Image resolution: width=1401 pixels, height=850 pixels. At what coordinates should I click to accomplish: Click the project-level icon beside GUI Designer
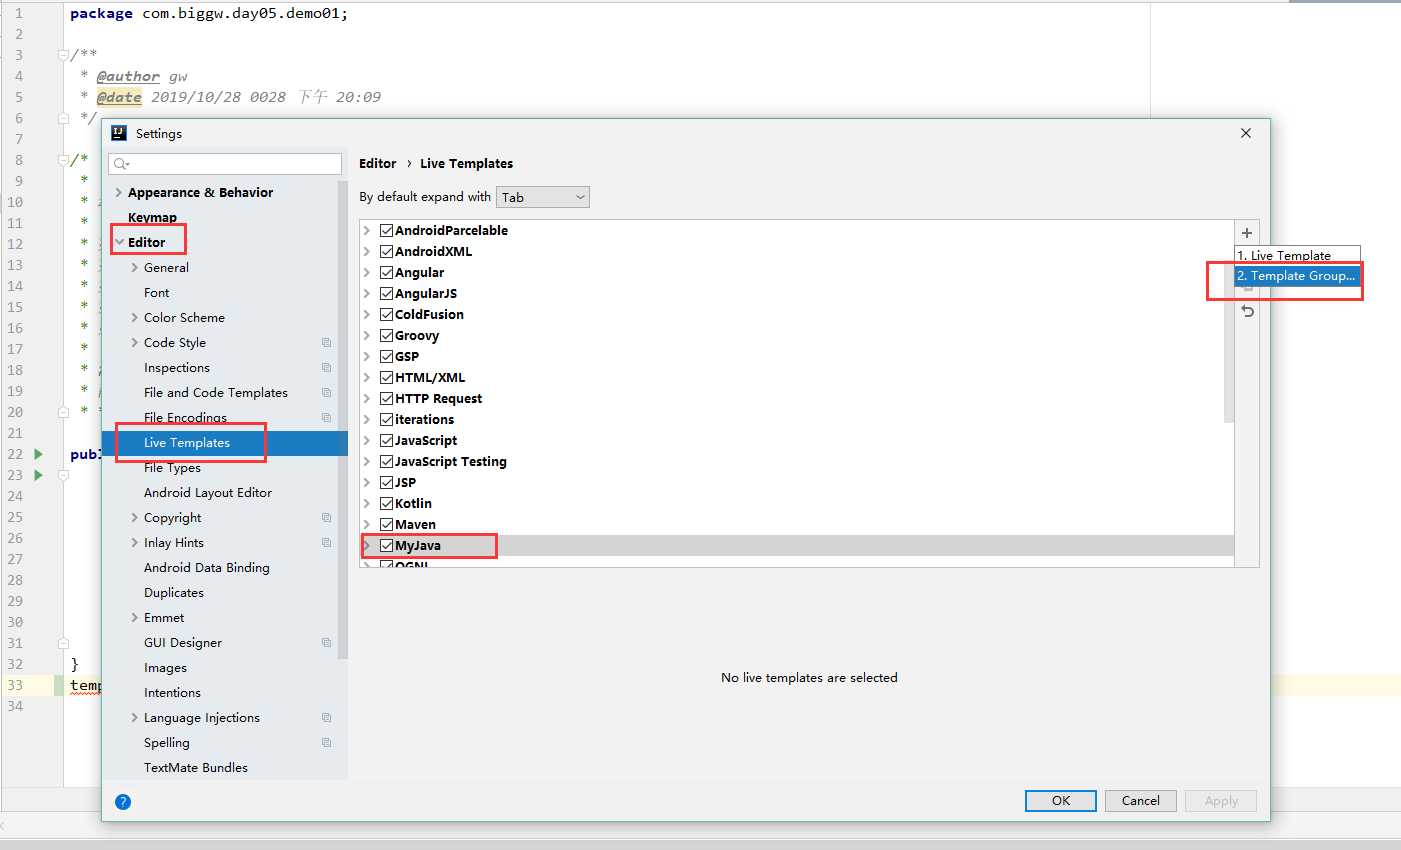point(326,643)
